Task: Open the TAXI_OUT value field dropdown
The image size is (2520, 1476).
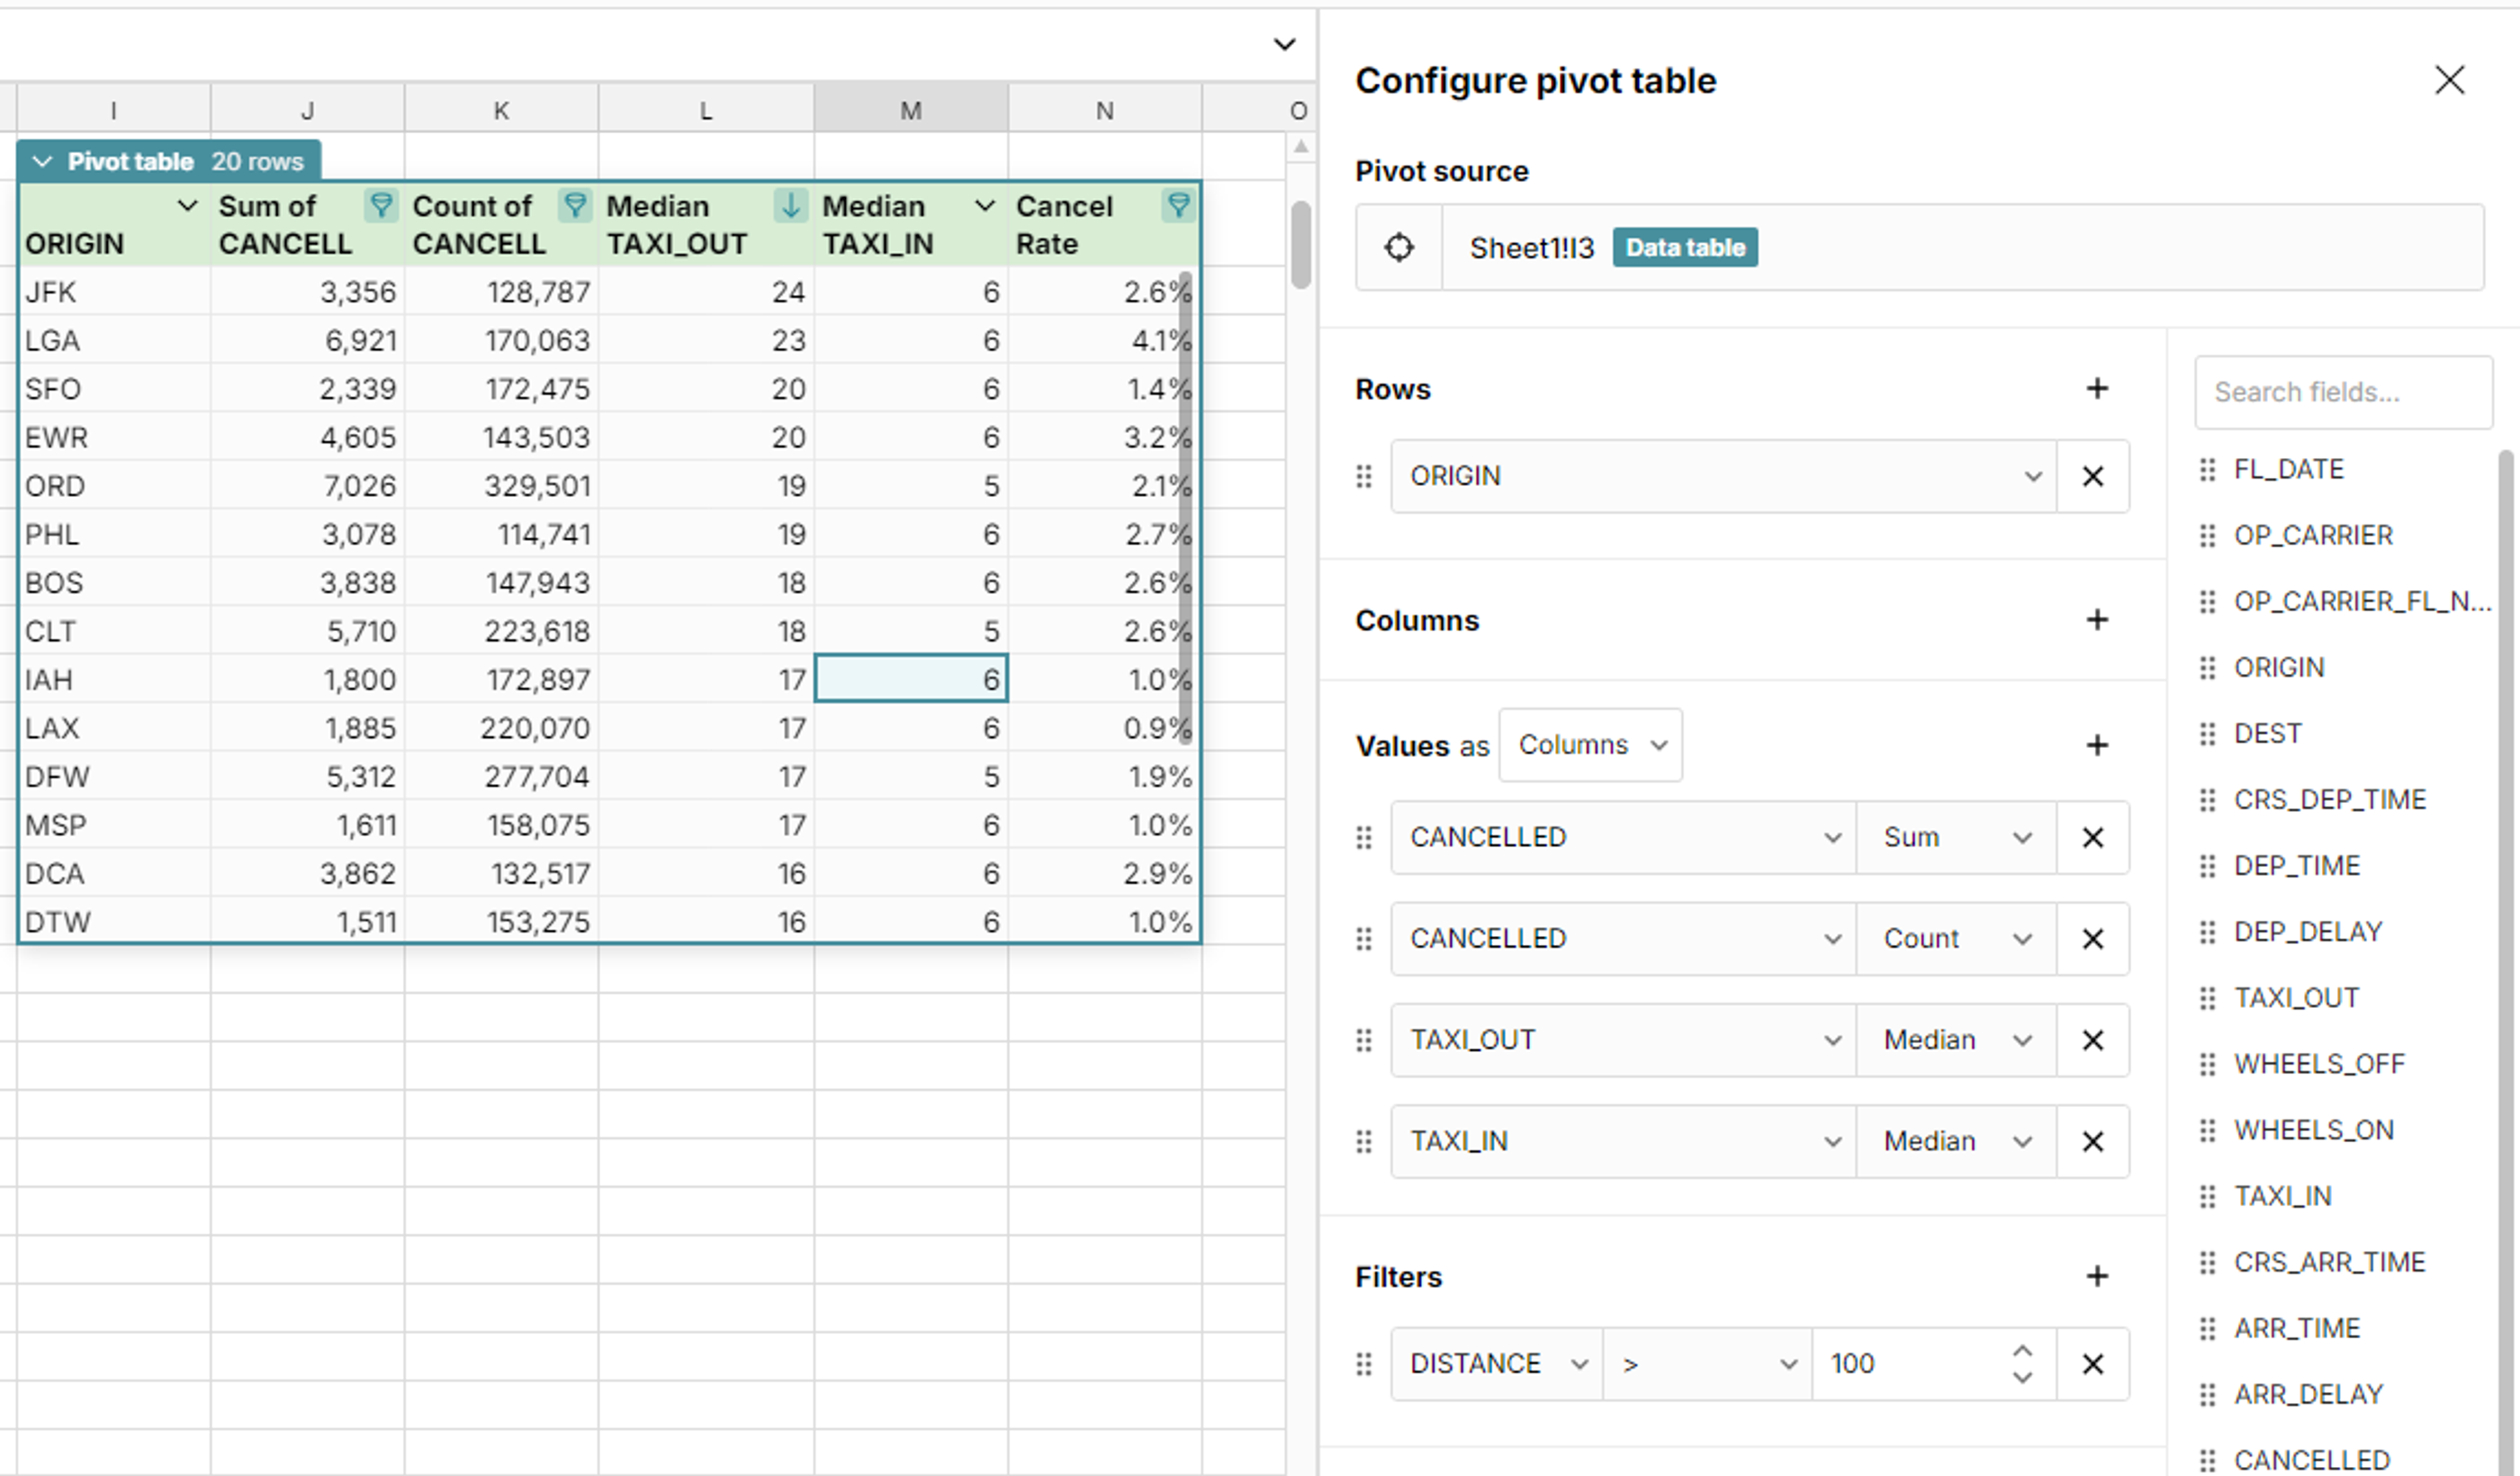Action: click(x=1624, y=1040)
